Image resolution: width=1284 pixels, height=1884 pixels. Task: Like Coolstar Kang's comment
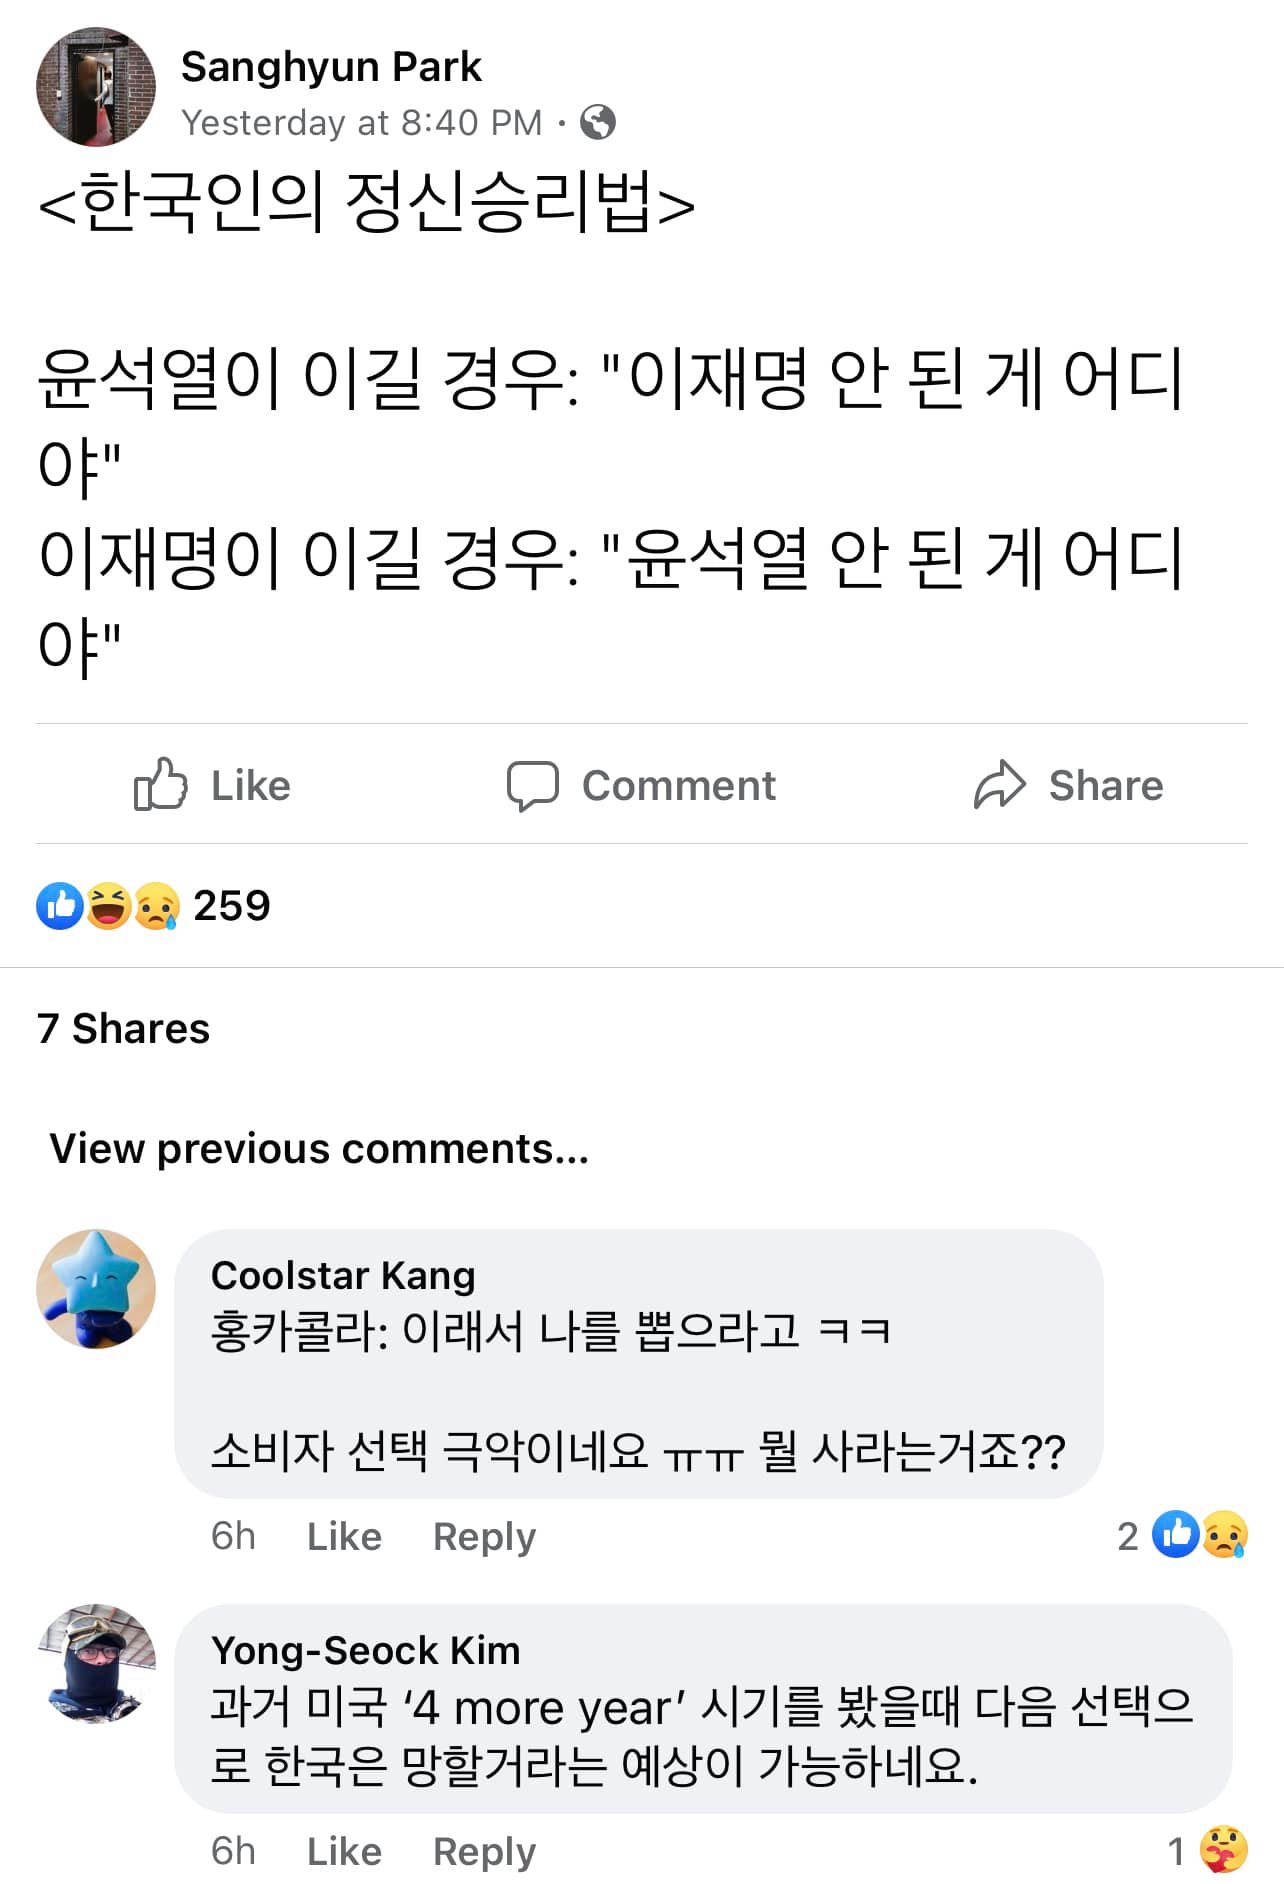tap(344, 1536)
